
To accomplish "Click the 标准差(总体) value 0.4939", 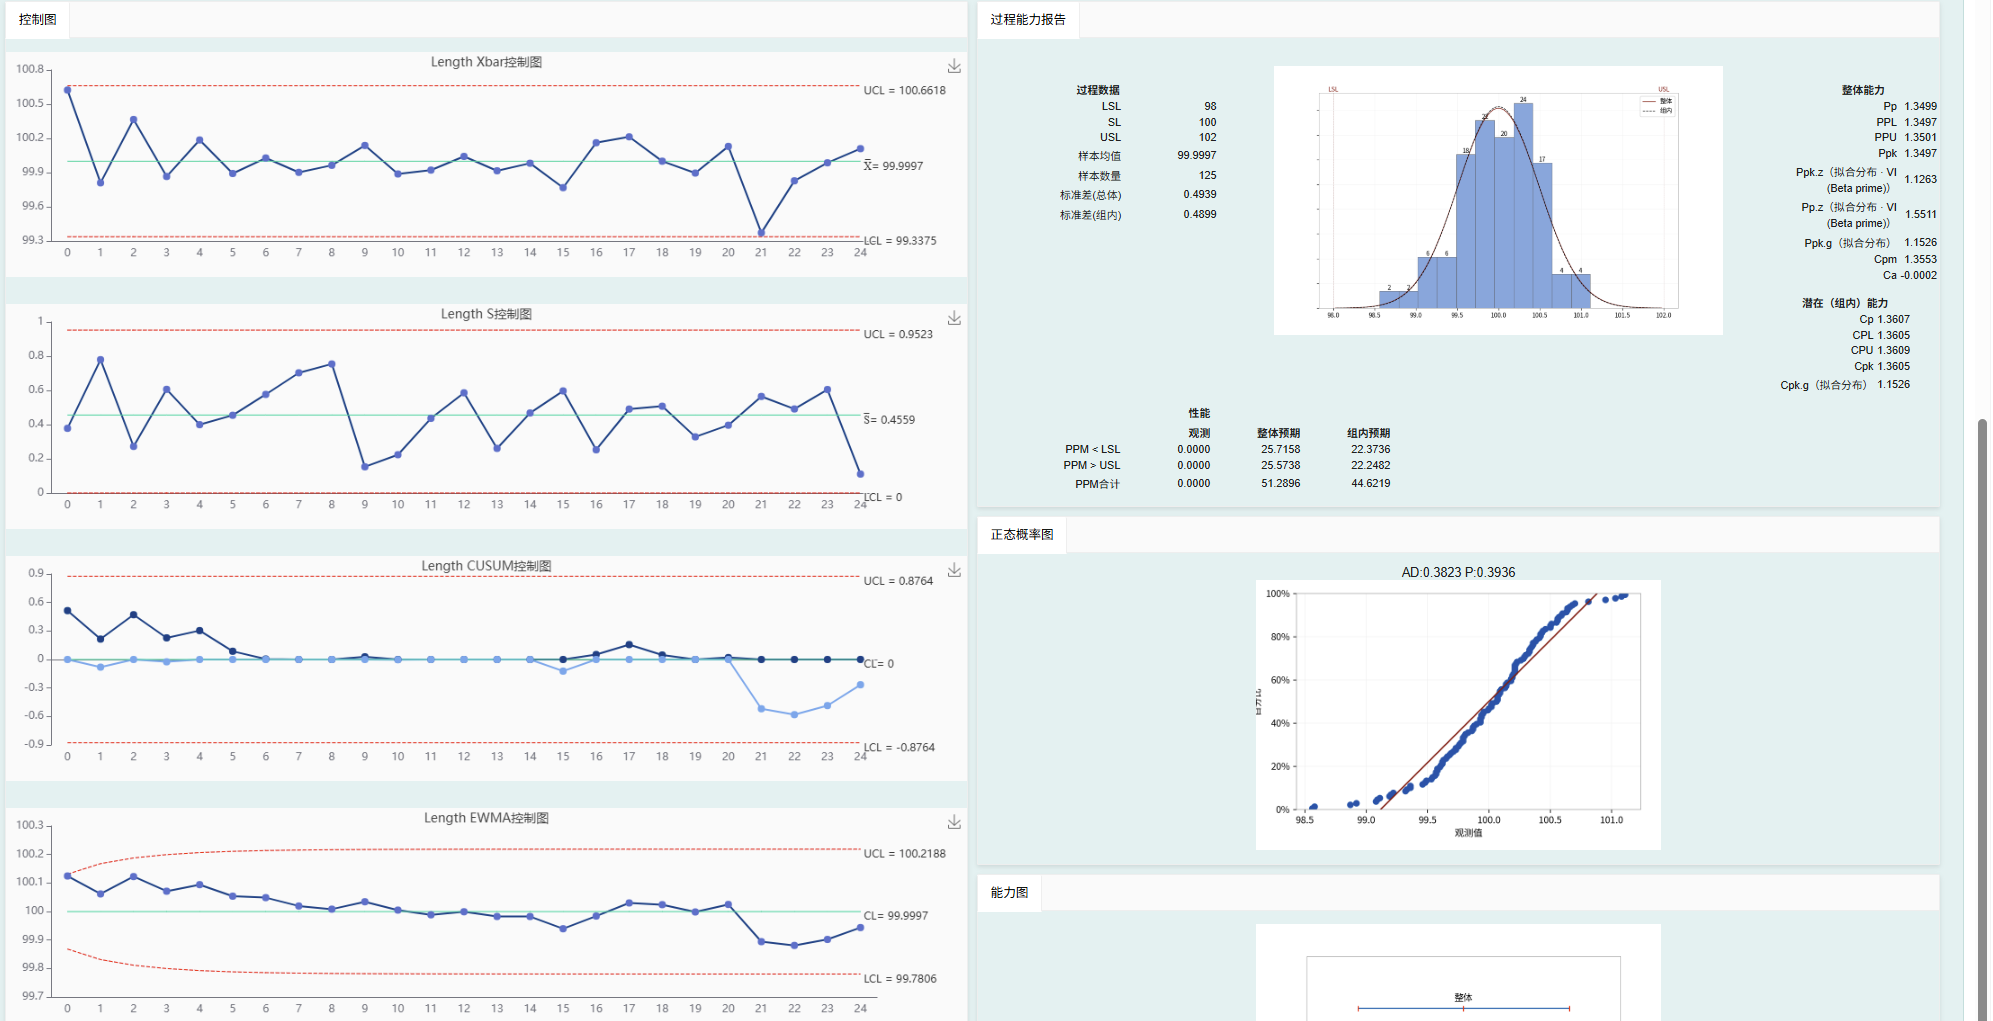I will point(1200,194).
